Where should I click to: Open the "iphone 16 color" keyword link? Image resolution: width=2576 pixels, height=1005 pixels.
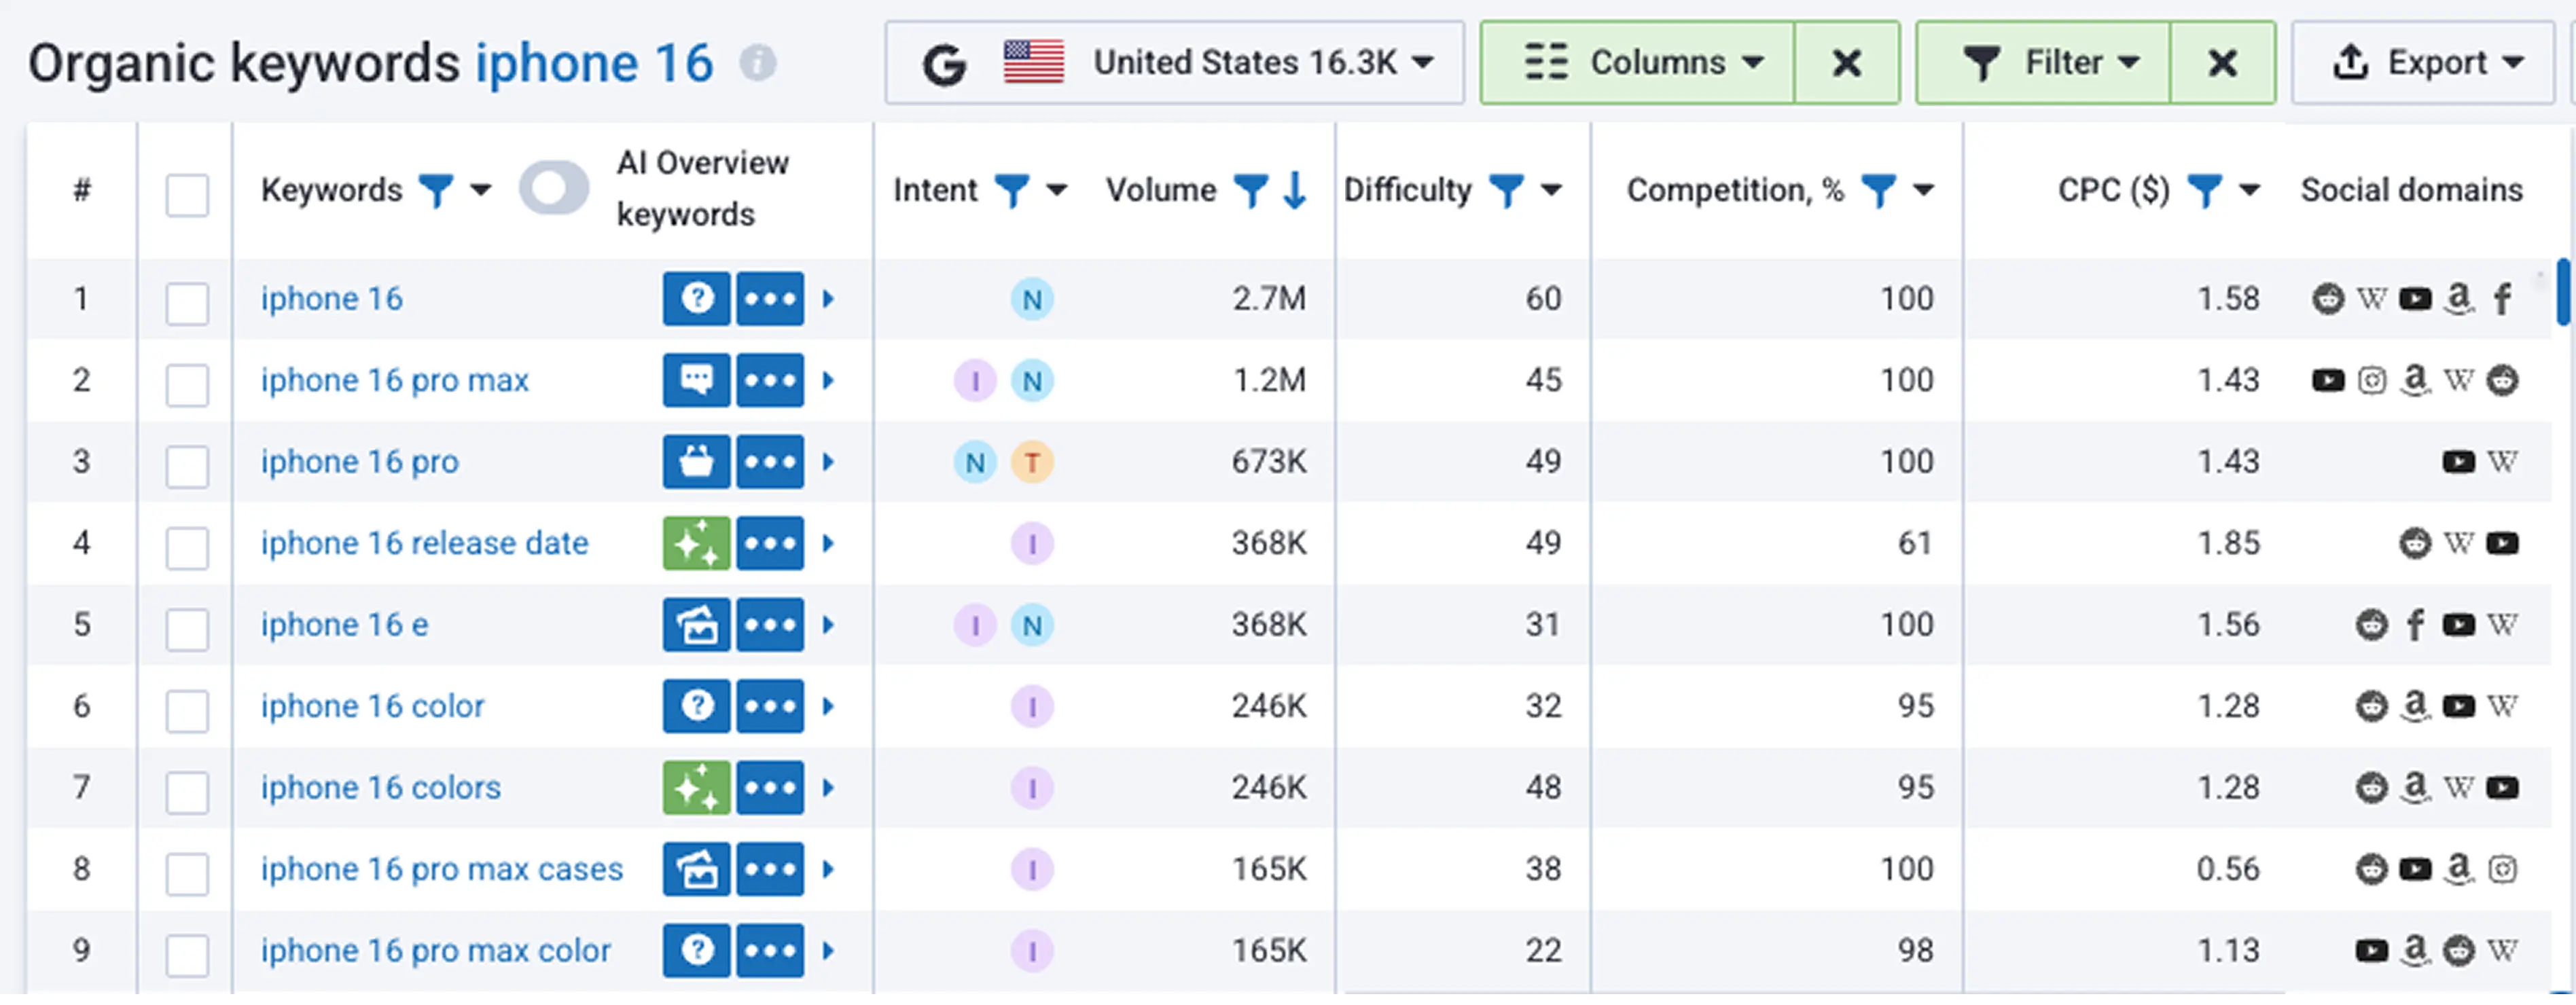(371, 706)
